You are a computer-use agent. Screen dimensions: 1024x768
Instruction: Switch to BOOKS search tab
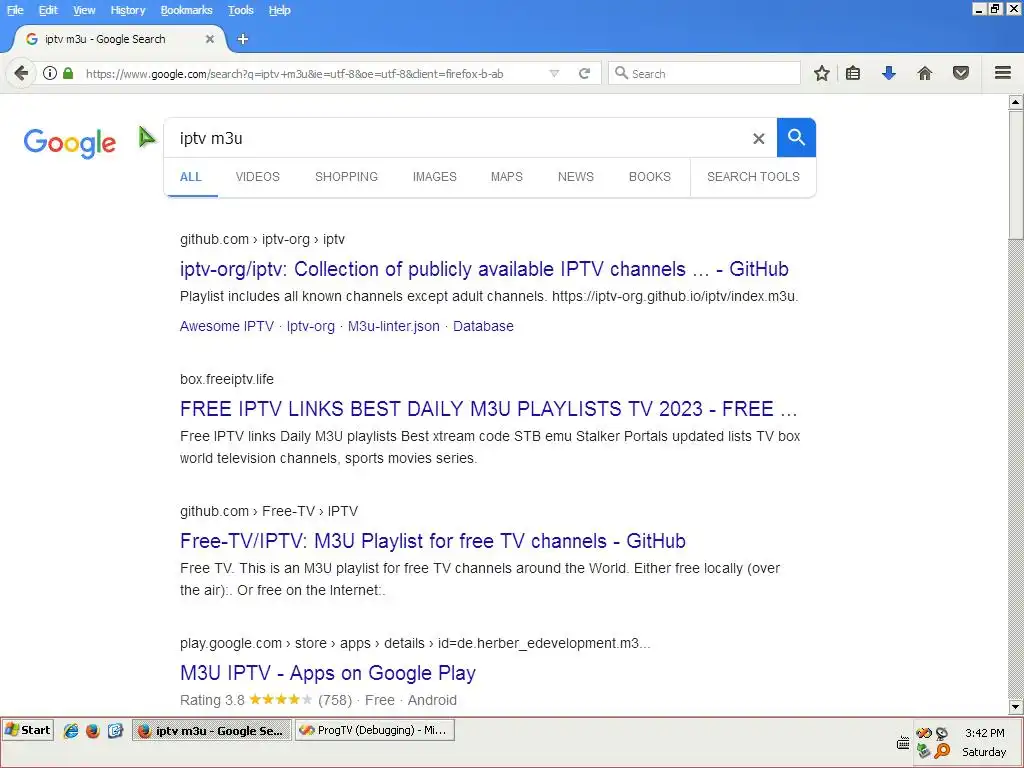[x=650, y=177]
